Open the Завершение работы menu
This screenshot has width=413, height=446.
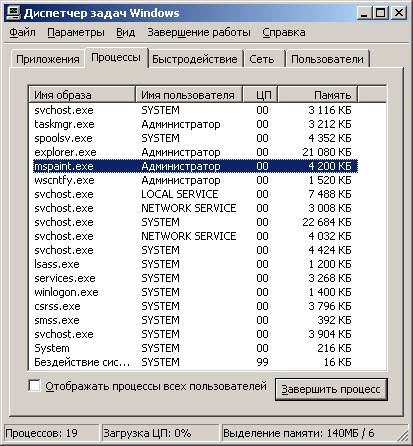pyautogui.click(x=199, y=32)
